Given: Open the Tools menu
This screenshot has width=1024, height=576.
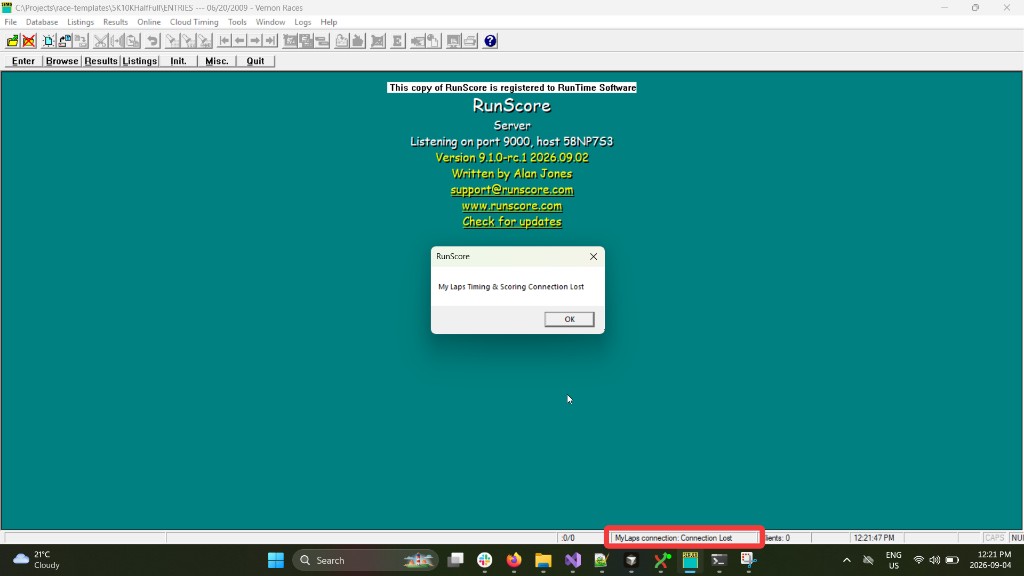Looking at the screenshot, I should [x=237, y=22].
